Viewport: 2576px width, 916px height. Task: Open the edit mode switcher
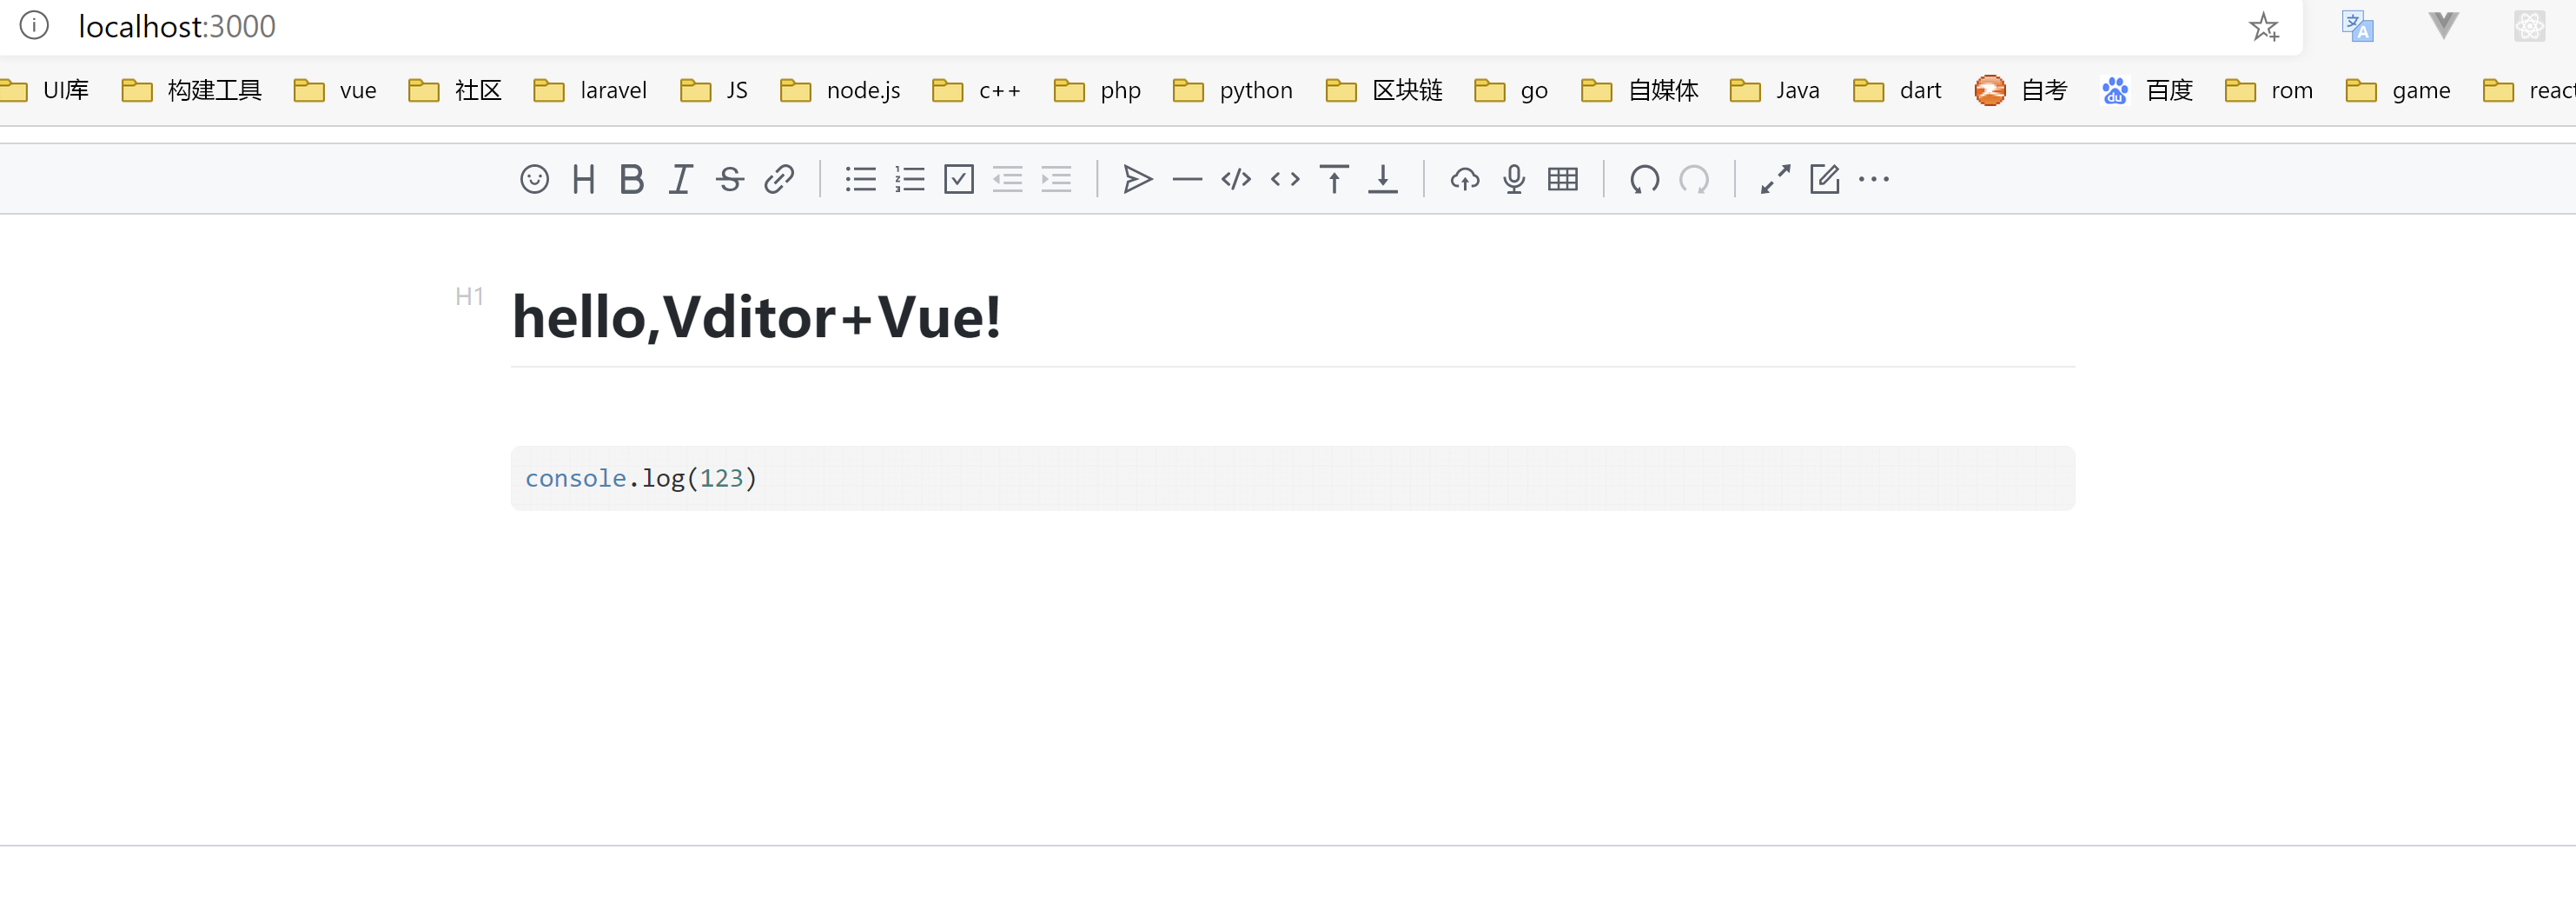tap(1825, 179)
